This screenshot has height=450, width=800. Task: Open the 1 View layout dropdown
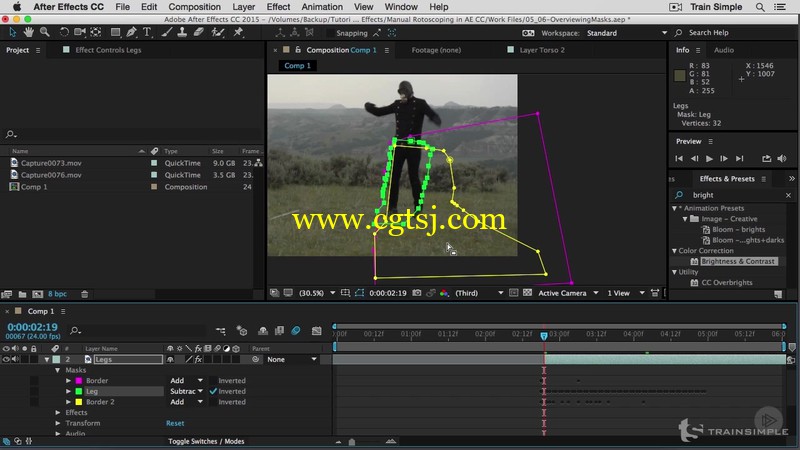pos(626,293)
